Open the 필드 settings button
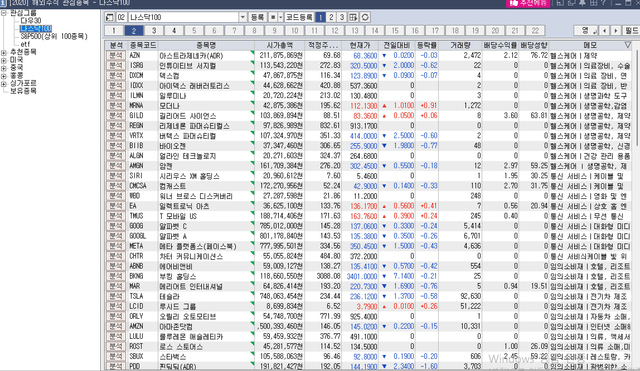This screenshot has height=371, width=640. pos(631,31)
